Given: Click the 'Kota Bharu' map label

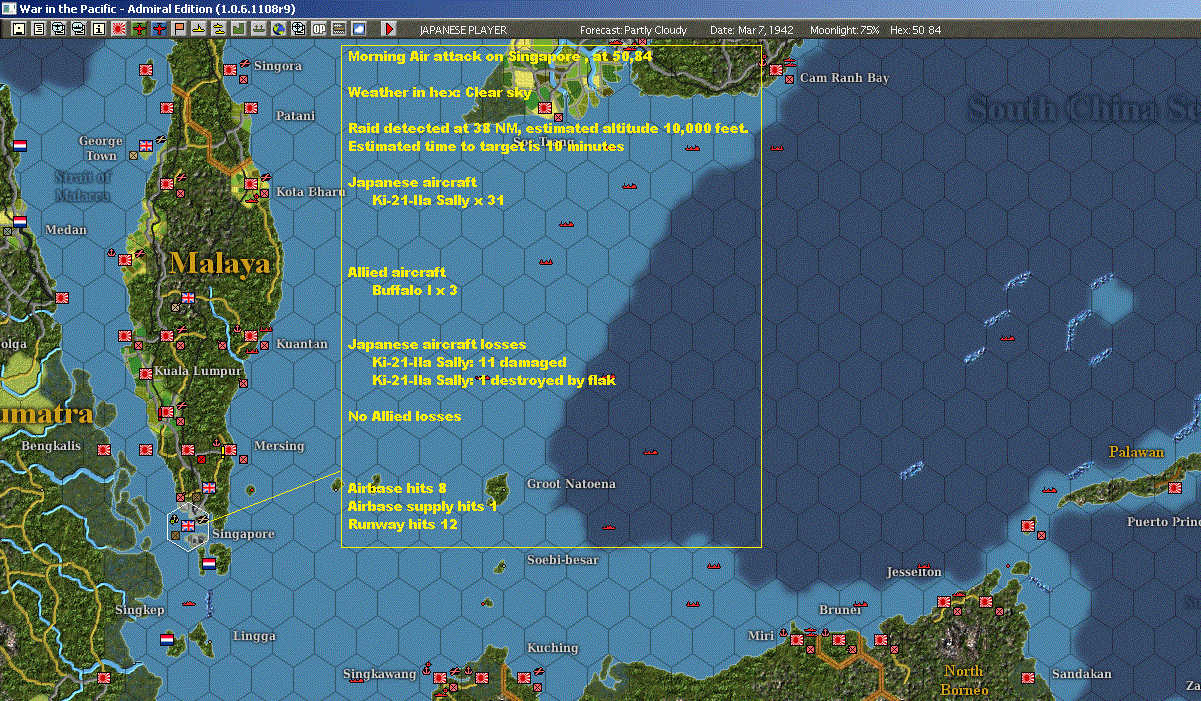Looking at the screenshot, I should point(310,191).
